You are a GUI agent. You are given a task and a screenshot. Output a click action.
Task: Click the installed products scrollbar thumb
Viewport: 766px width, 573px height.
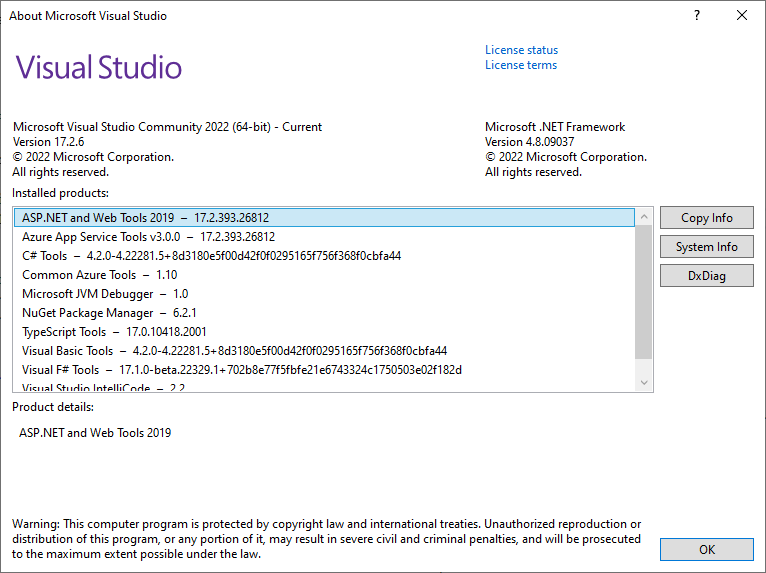(644, 292)
